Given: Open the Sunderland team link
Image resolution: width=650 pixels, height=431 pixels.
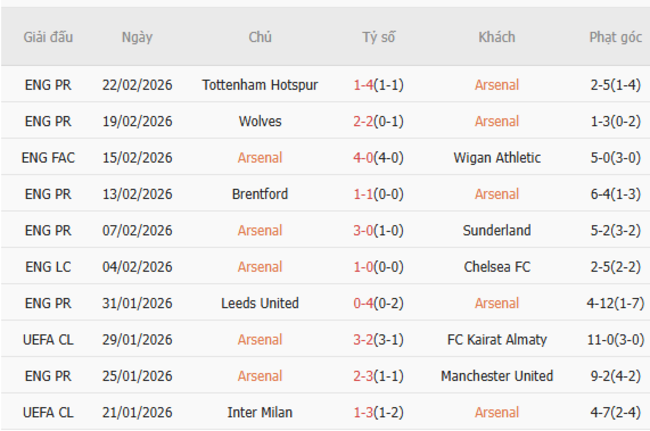Looking at the screenshot, I should click(497, 230).
